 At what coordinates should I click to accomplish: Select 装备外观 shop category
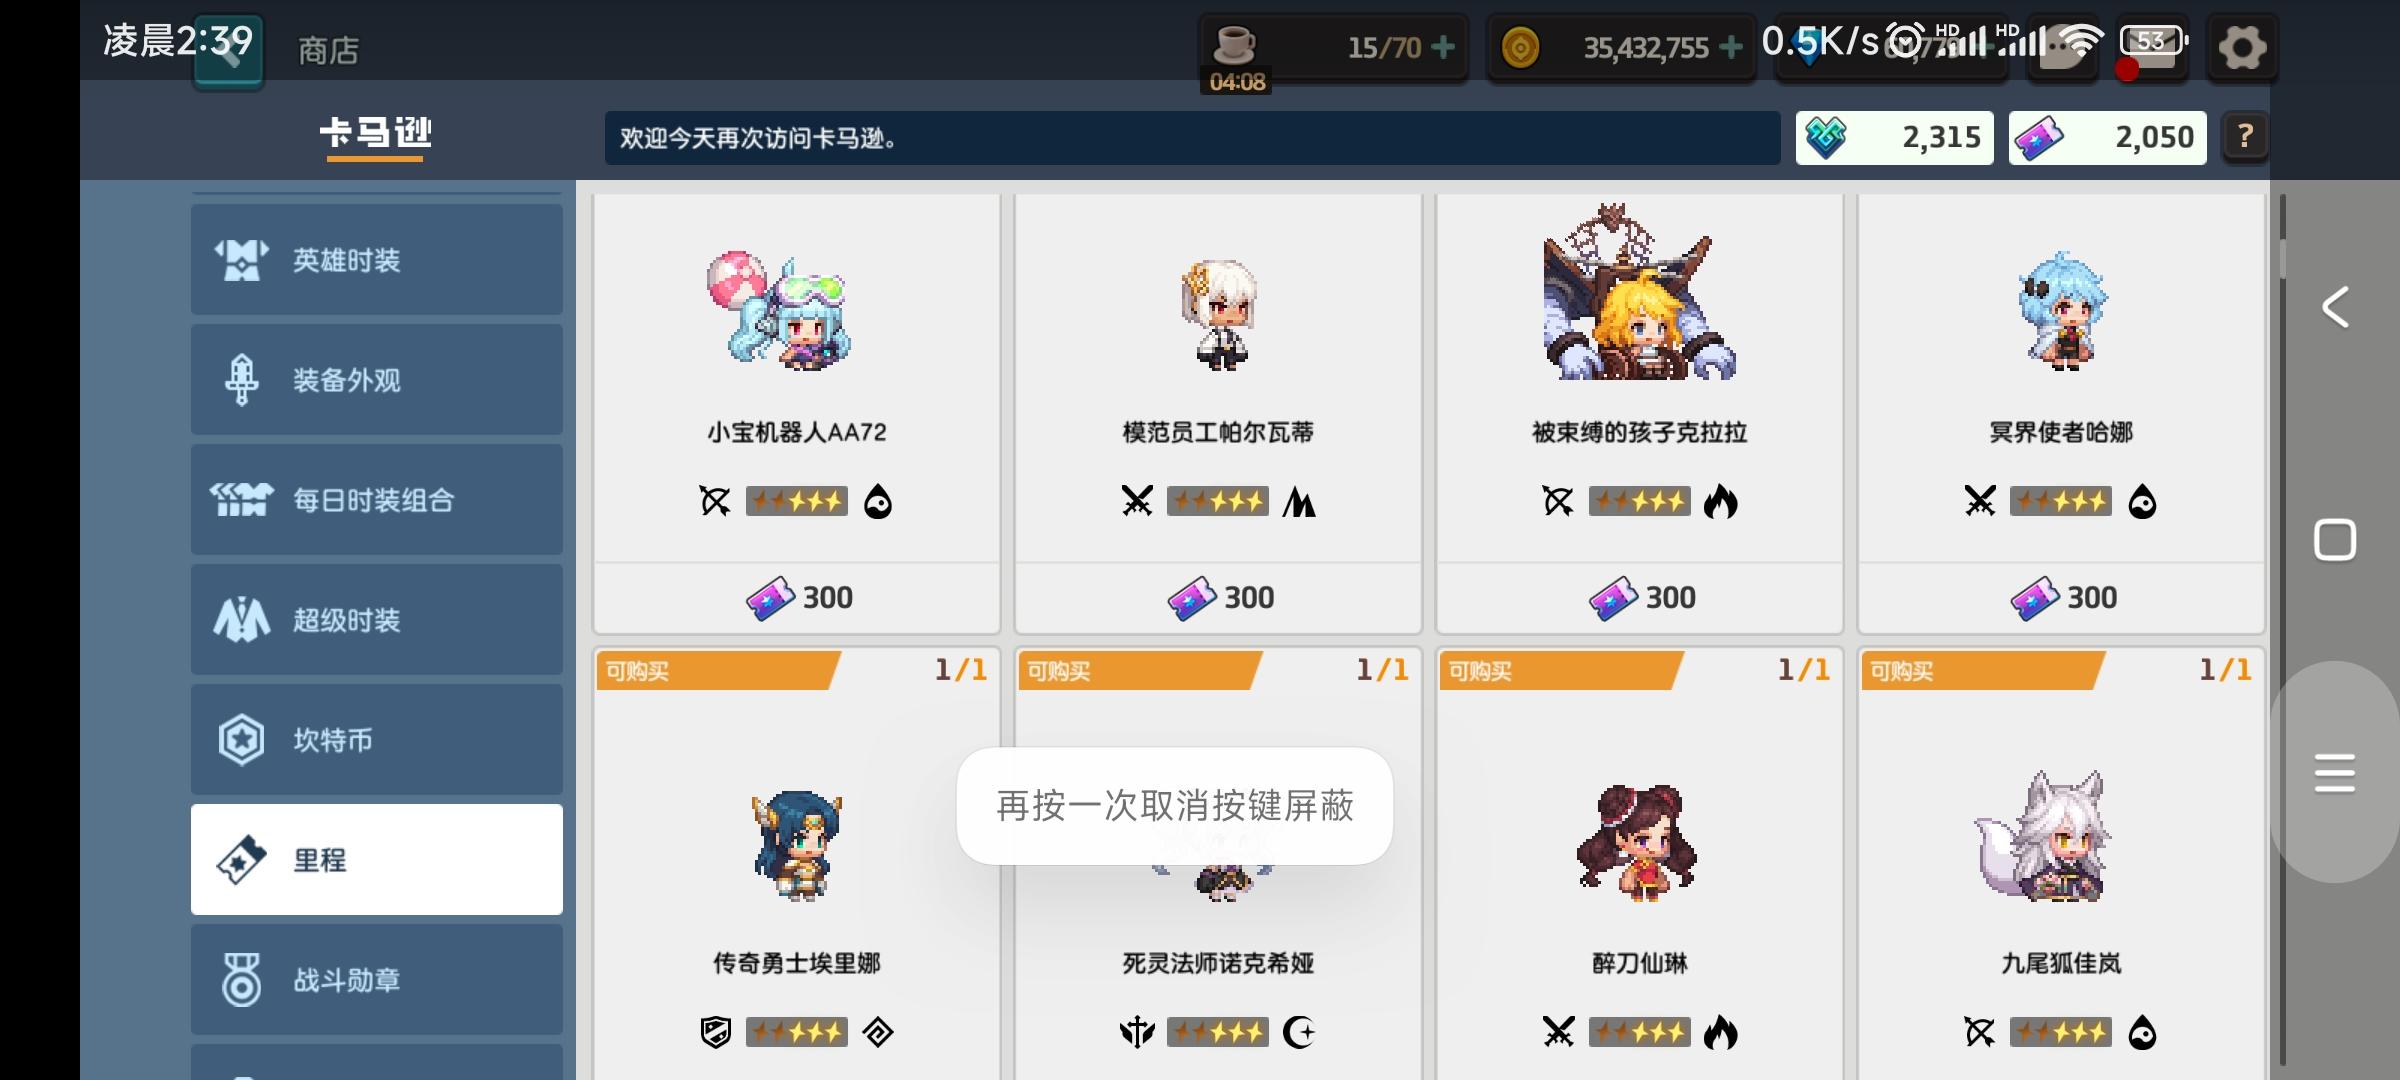[377, 380]
